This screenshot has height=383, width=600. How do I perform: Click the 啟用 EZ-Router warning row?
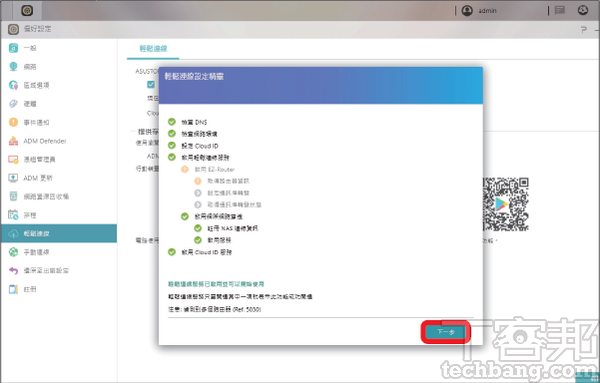[208, 169]
